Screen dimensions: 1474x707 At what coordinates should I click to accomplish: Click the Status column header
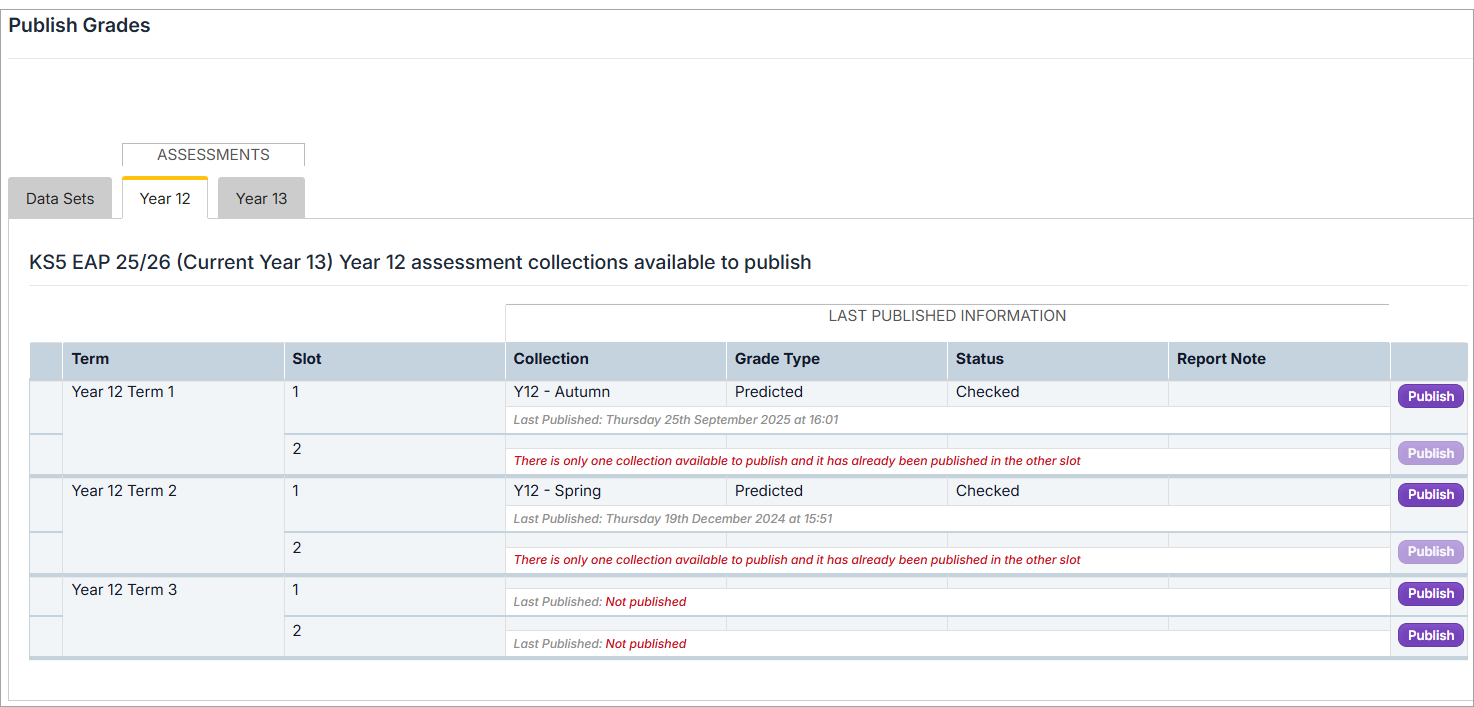coord(979,359)
